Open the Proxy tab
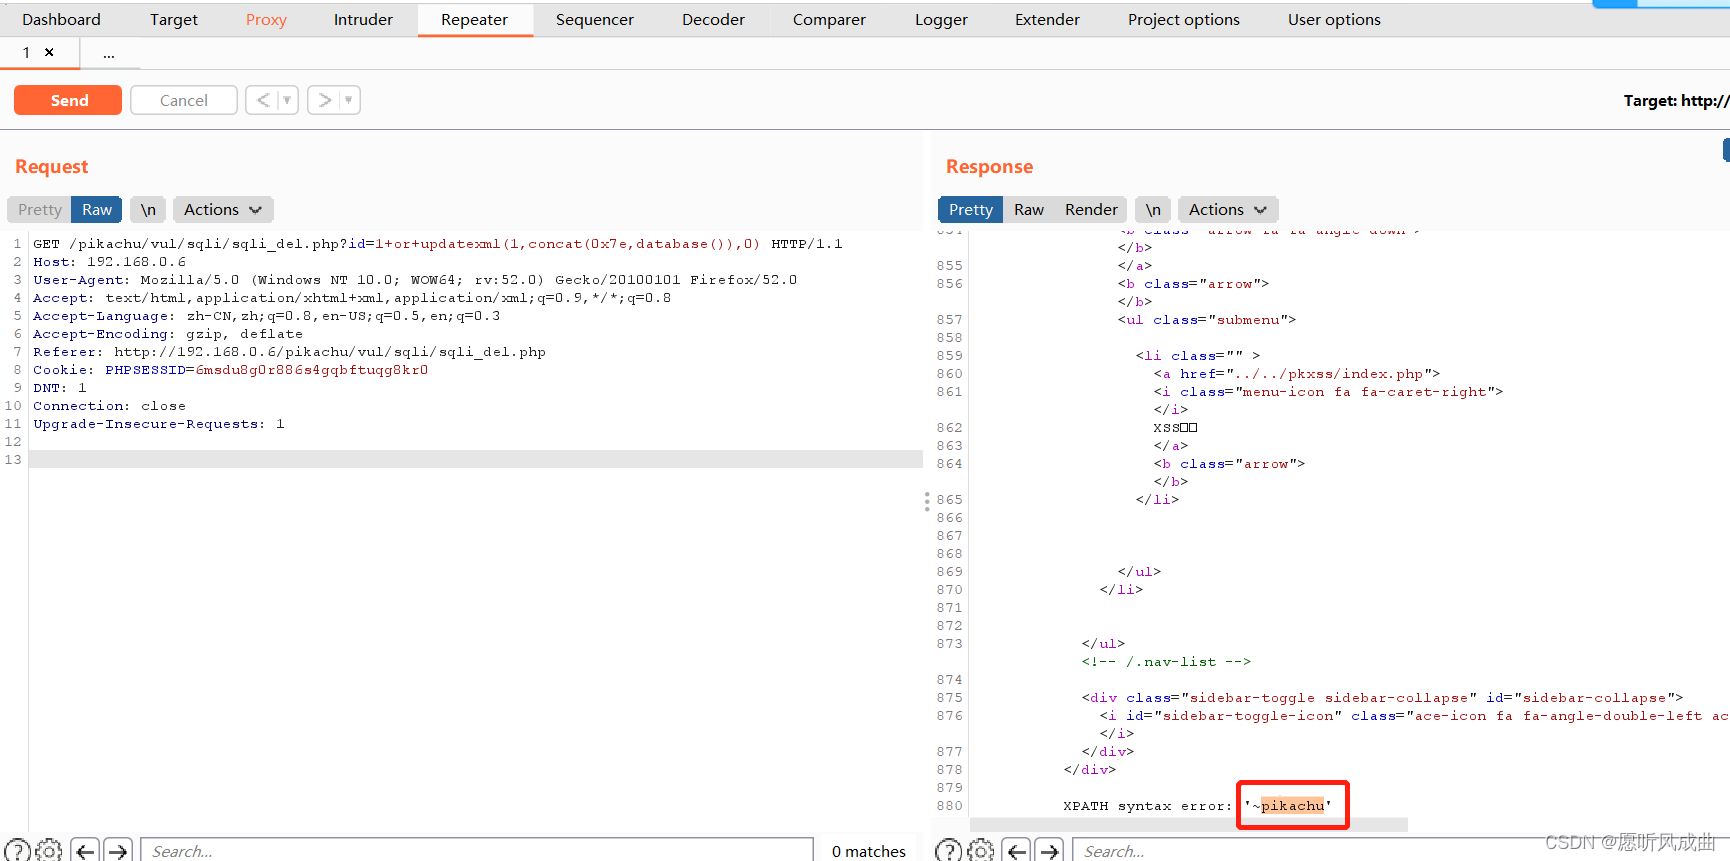Screen dimensions: 1730x861 [266, 19]
